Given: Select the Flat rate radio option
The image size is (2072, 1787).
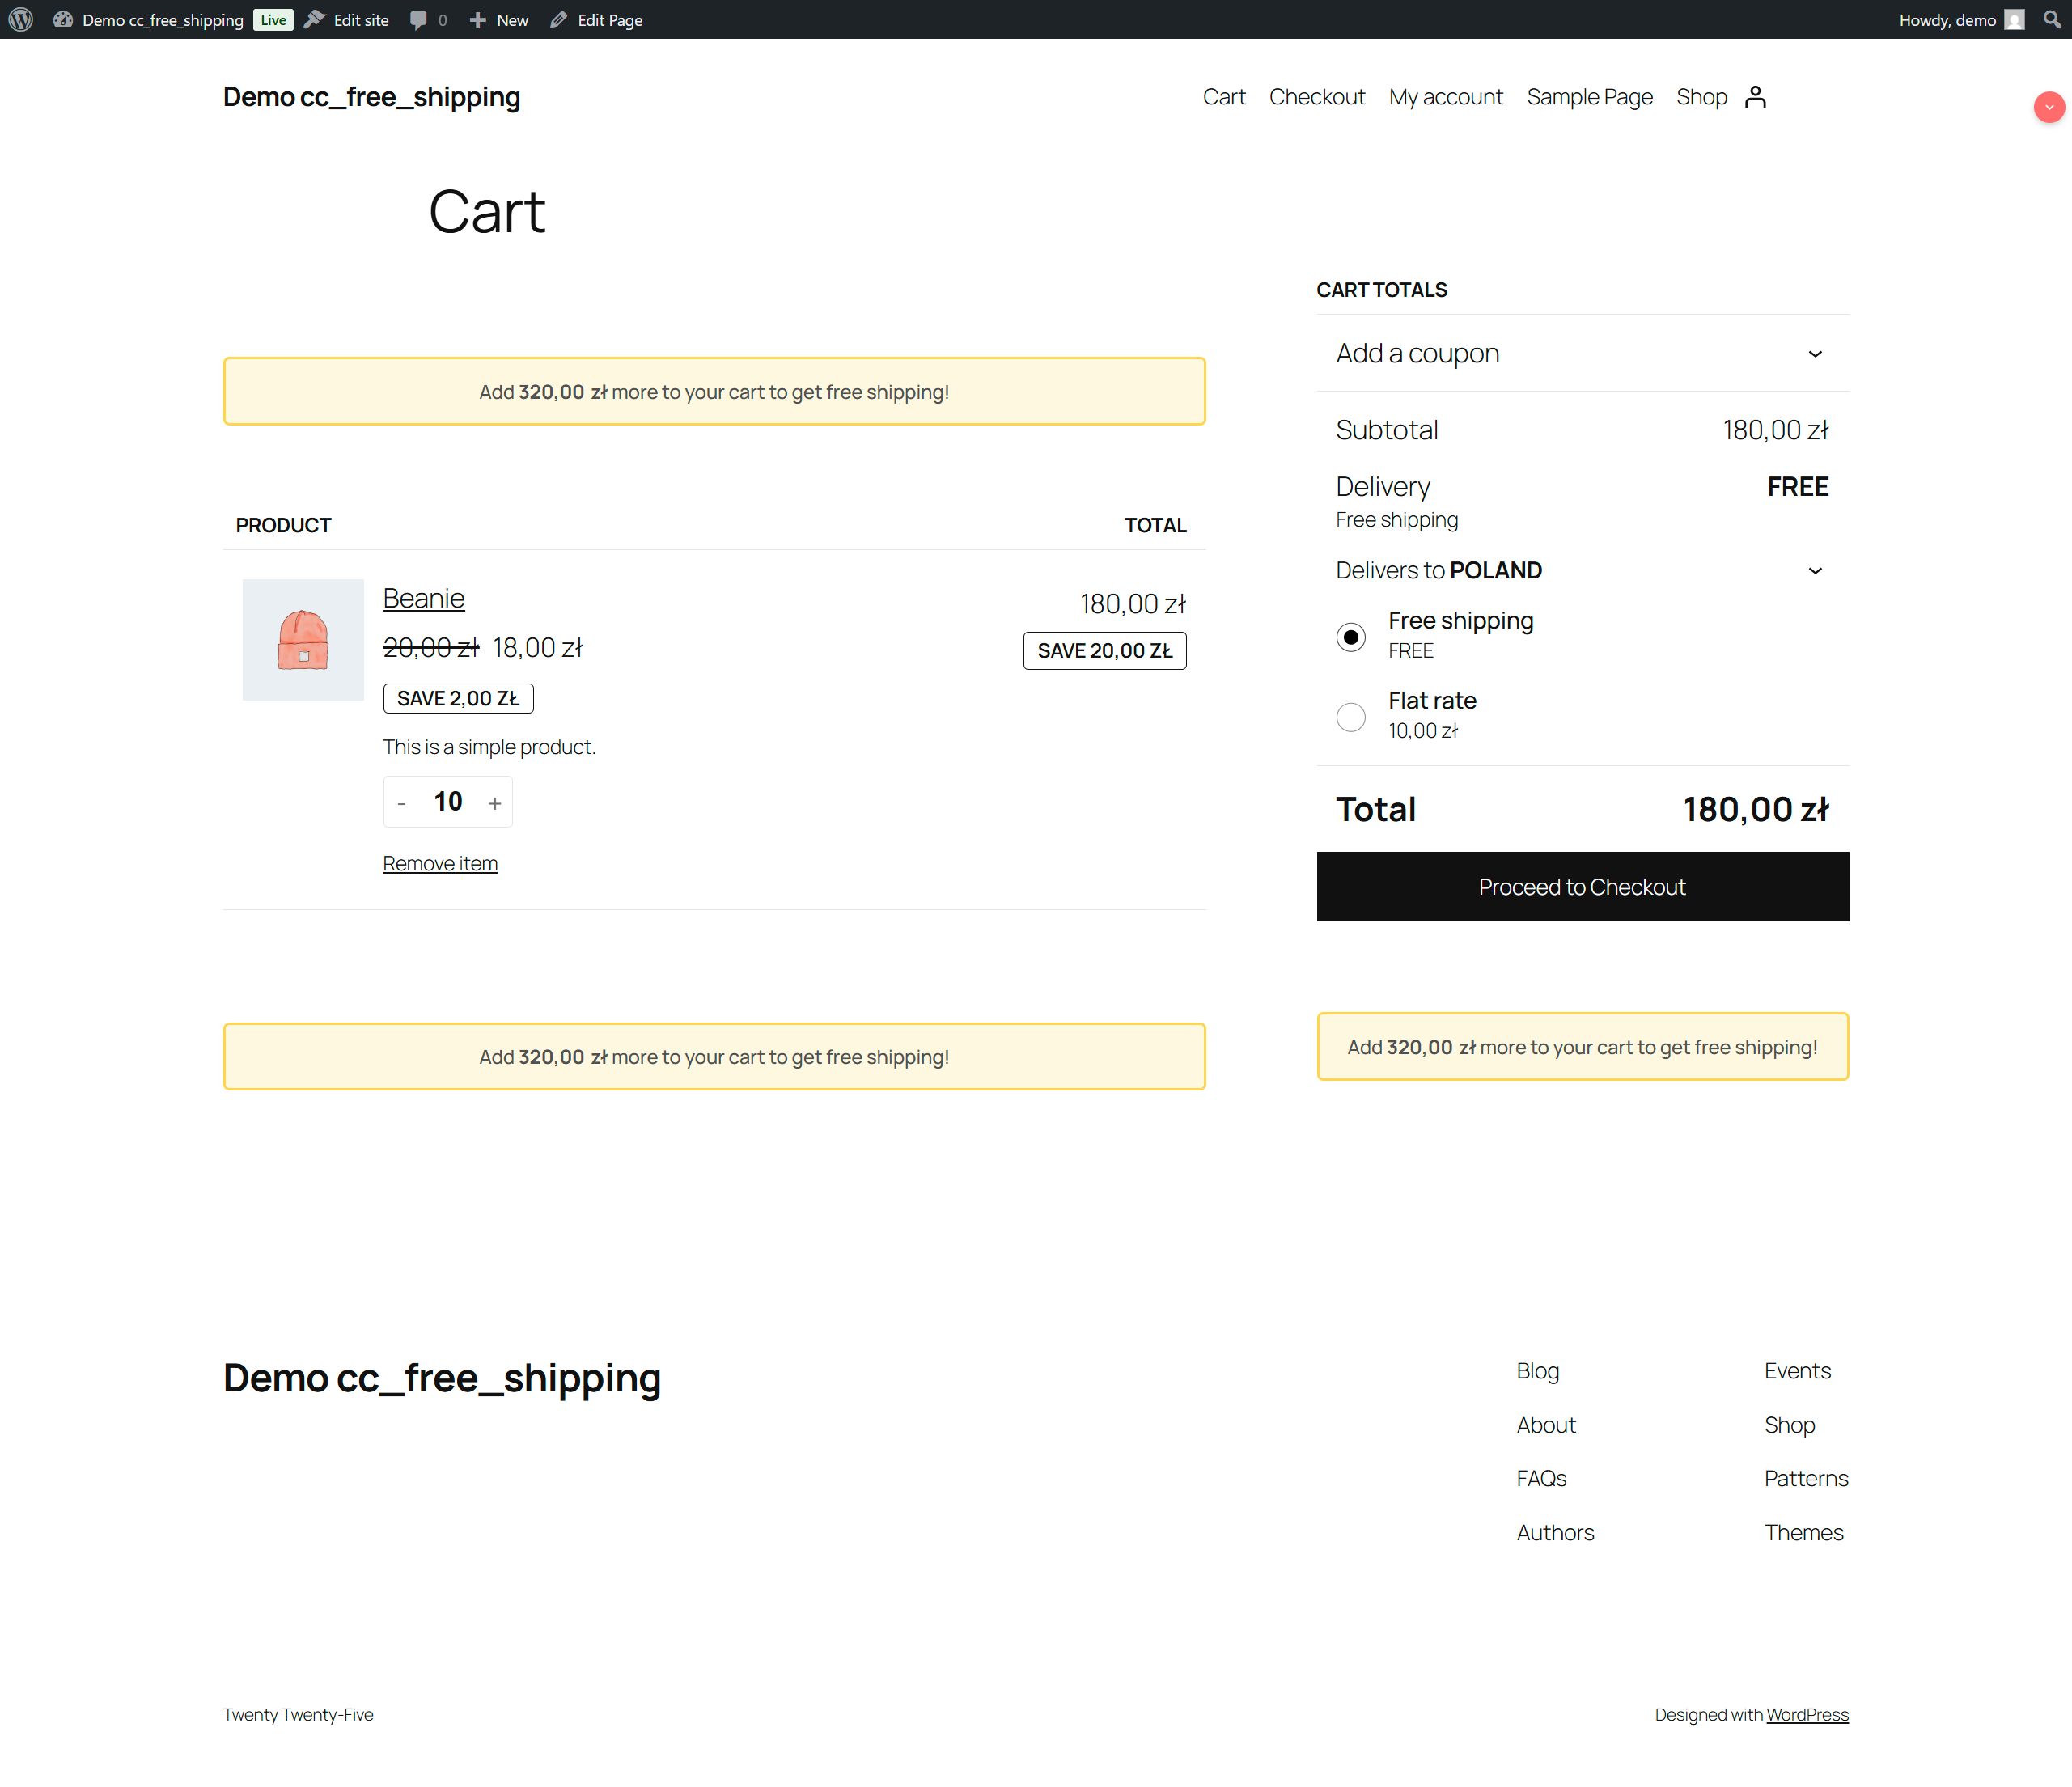Looking at the screenshot, I should 1351,716.
